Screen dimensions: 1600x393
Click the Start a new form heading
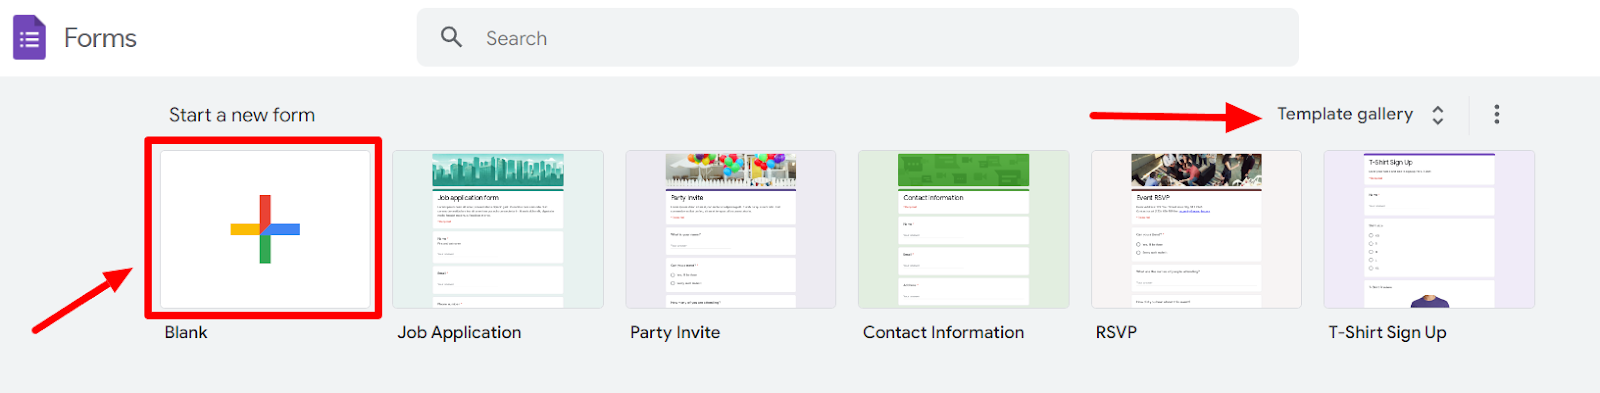click(242, 115)
